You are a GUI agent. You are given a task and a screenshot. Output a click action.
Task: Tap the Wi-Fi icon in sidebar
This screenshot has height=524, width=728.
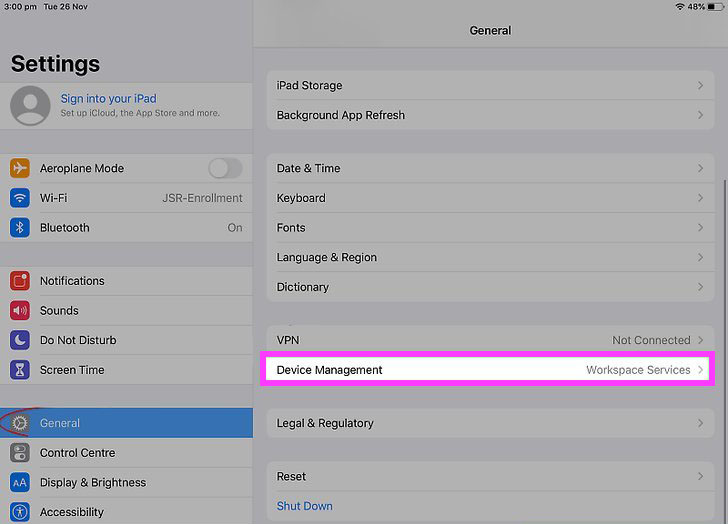point(20,198)
